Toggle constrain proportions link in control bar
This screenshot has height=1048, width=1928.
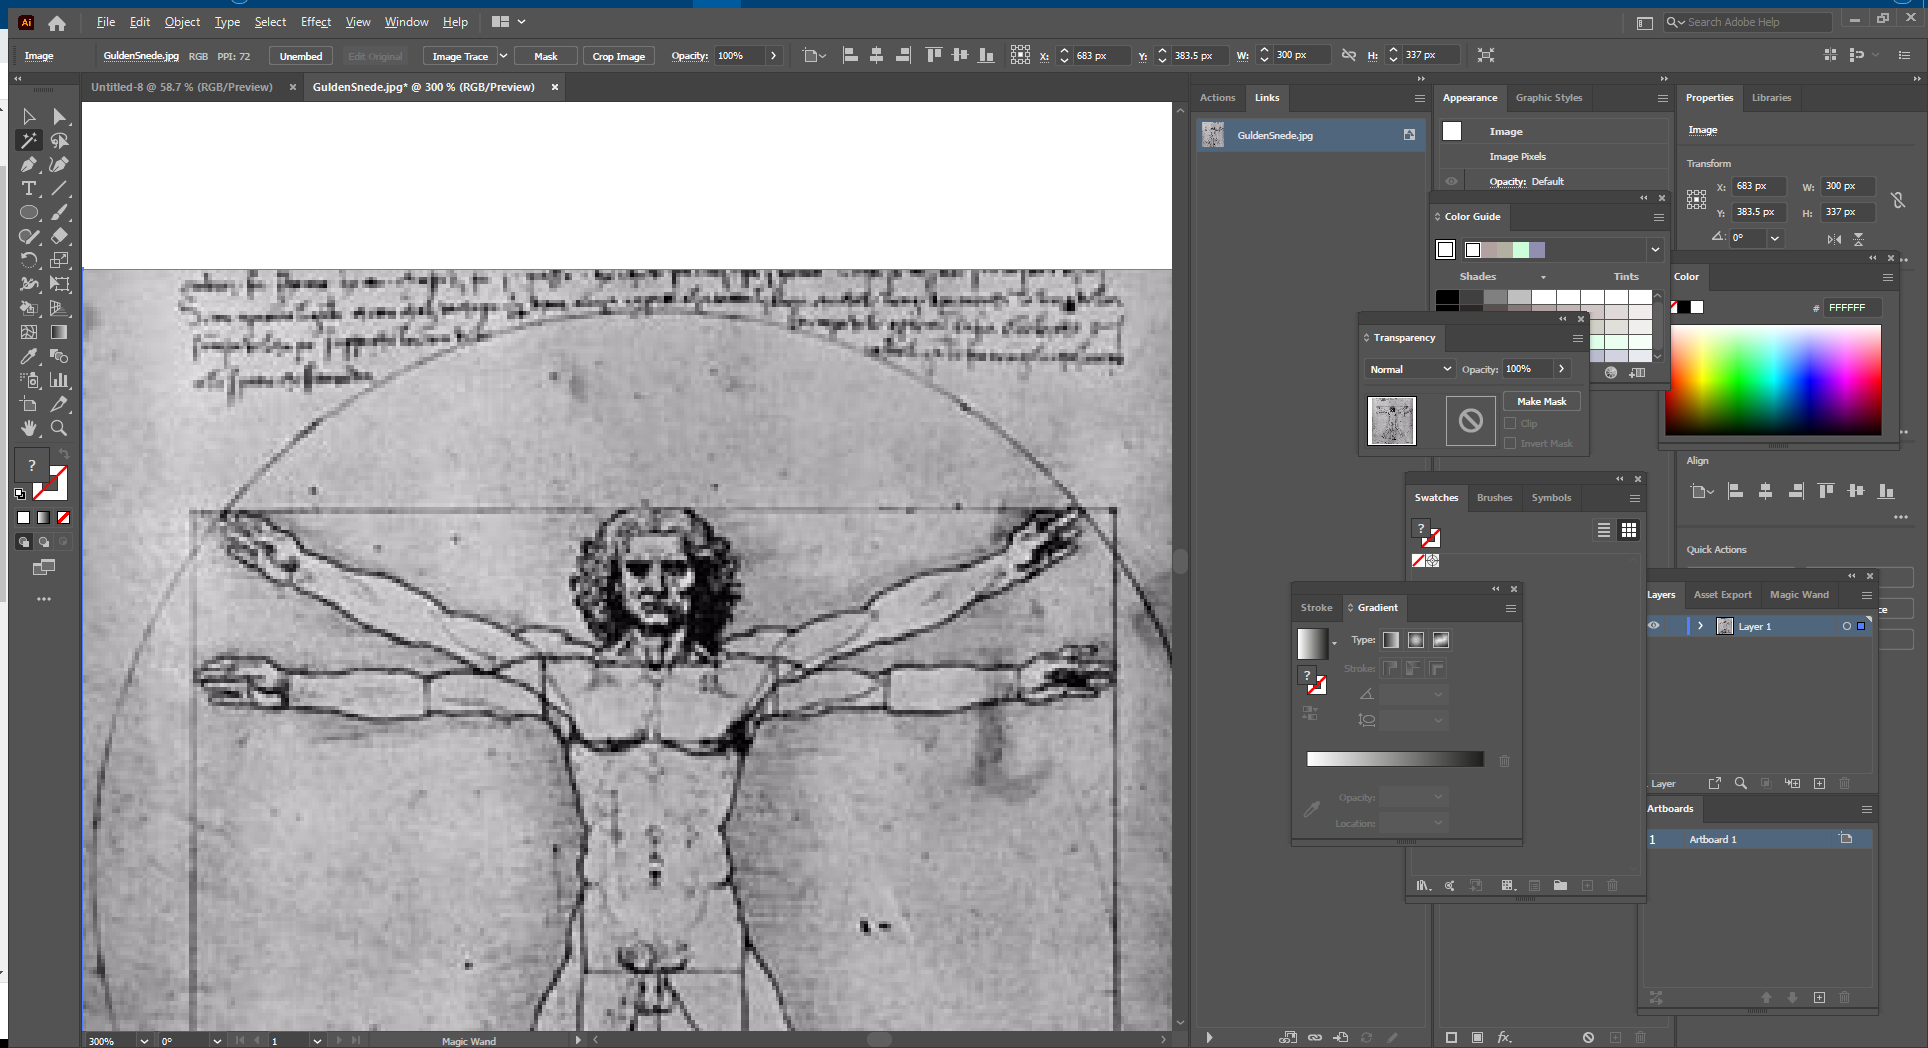(x=1349, y=55)
